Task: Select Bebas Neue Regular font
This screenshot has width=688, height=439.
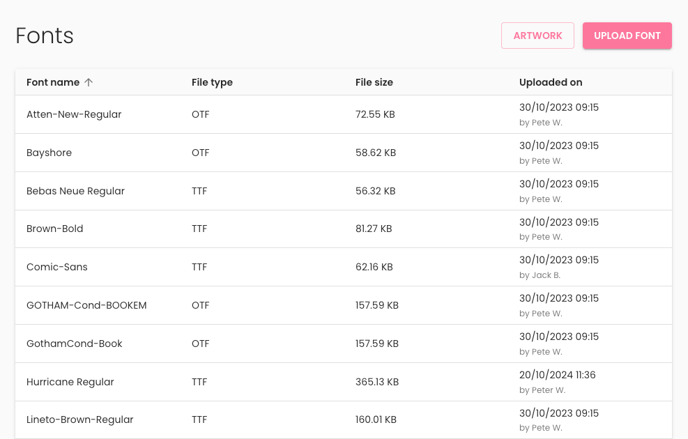Action: point(344,191)
